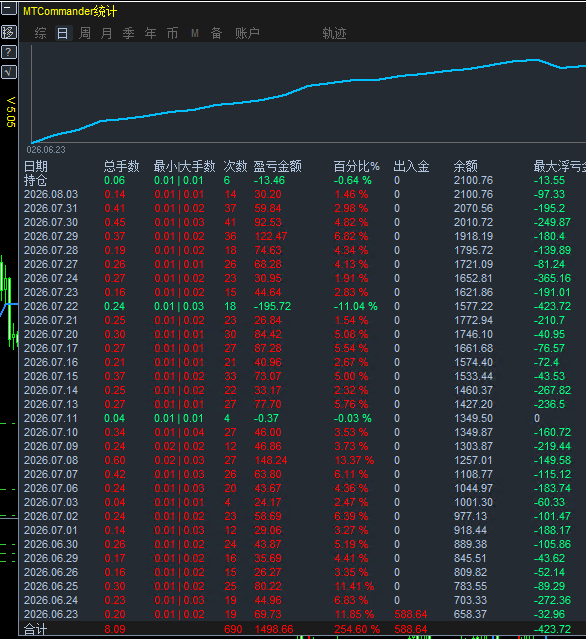Select the 2026.06.23 date row
Image resolution: width=586 pixels, height=639 pixels.
pyautogui.click(x=51, y=615)
